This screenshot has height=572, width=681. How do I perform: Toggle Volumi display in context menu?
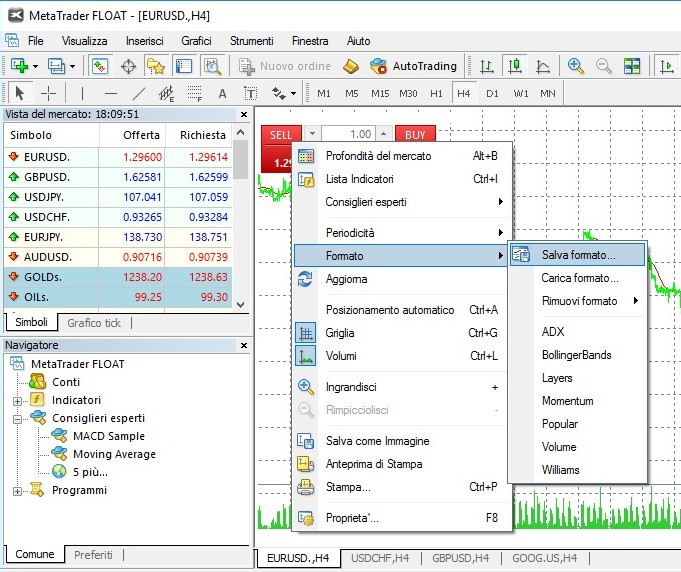[x=341, y=356]
